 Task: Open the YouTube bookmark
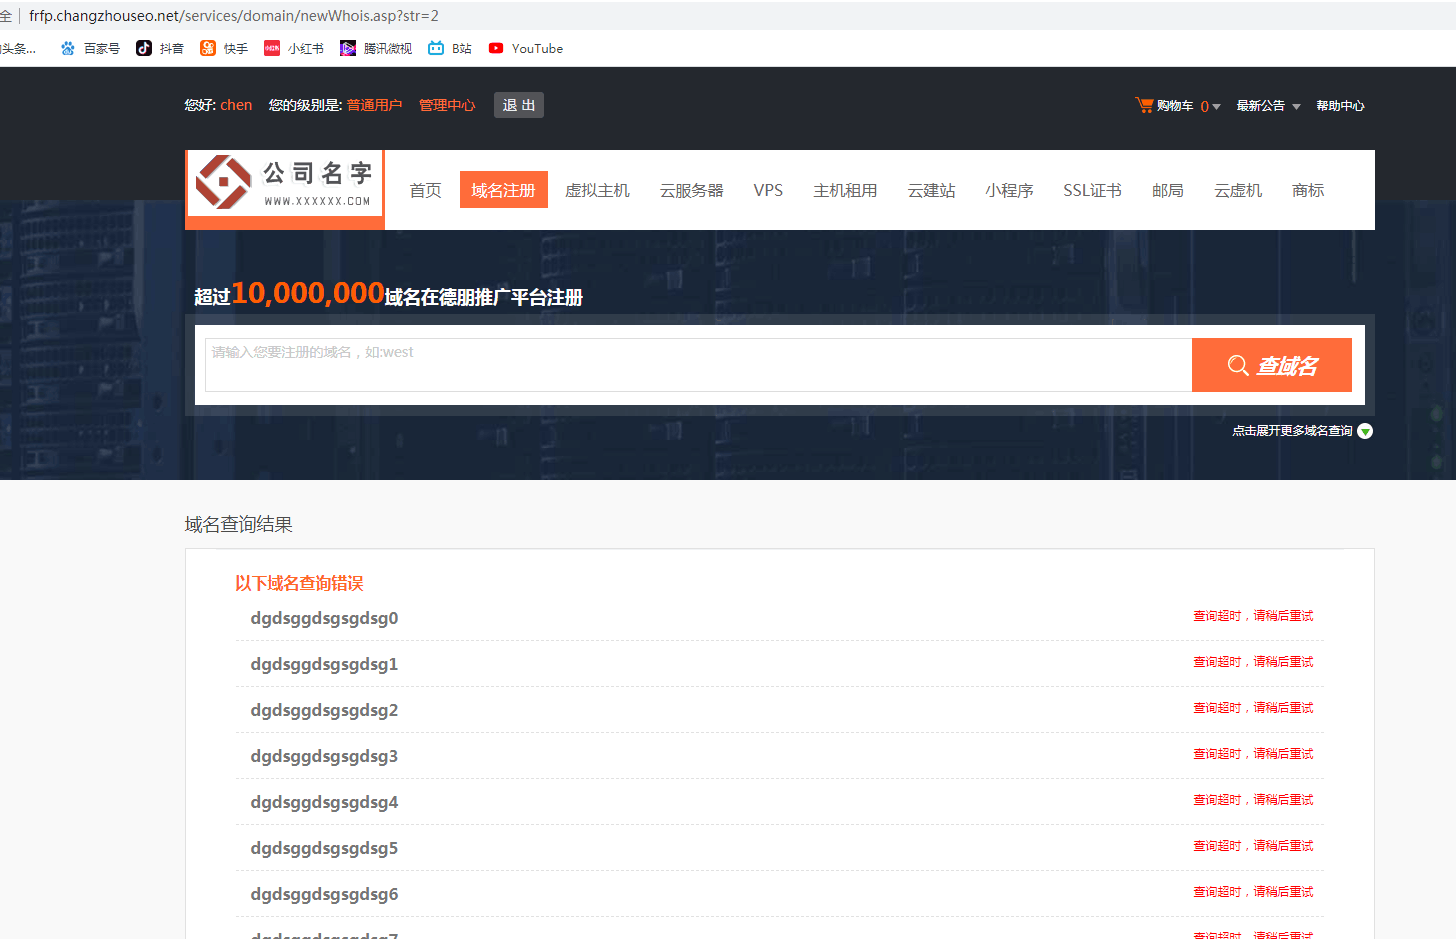pos(496,48)
